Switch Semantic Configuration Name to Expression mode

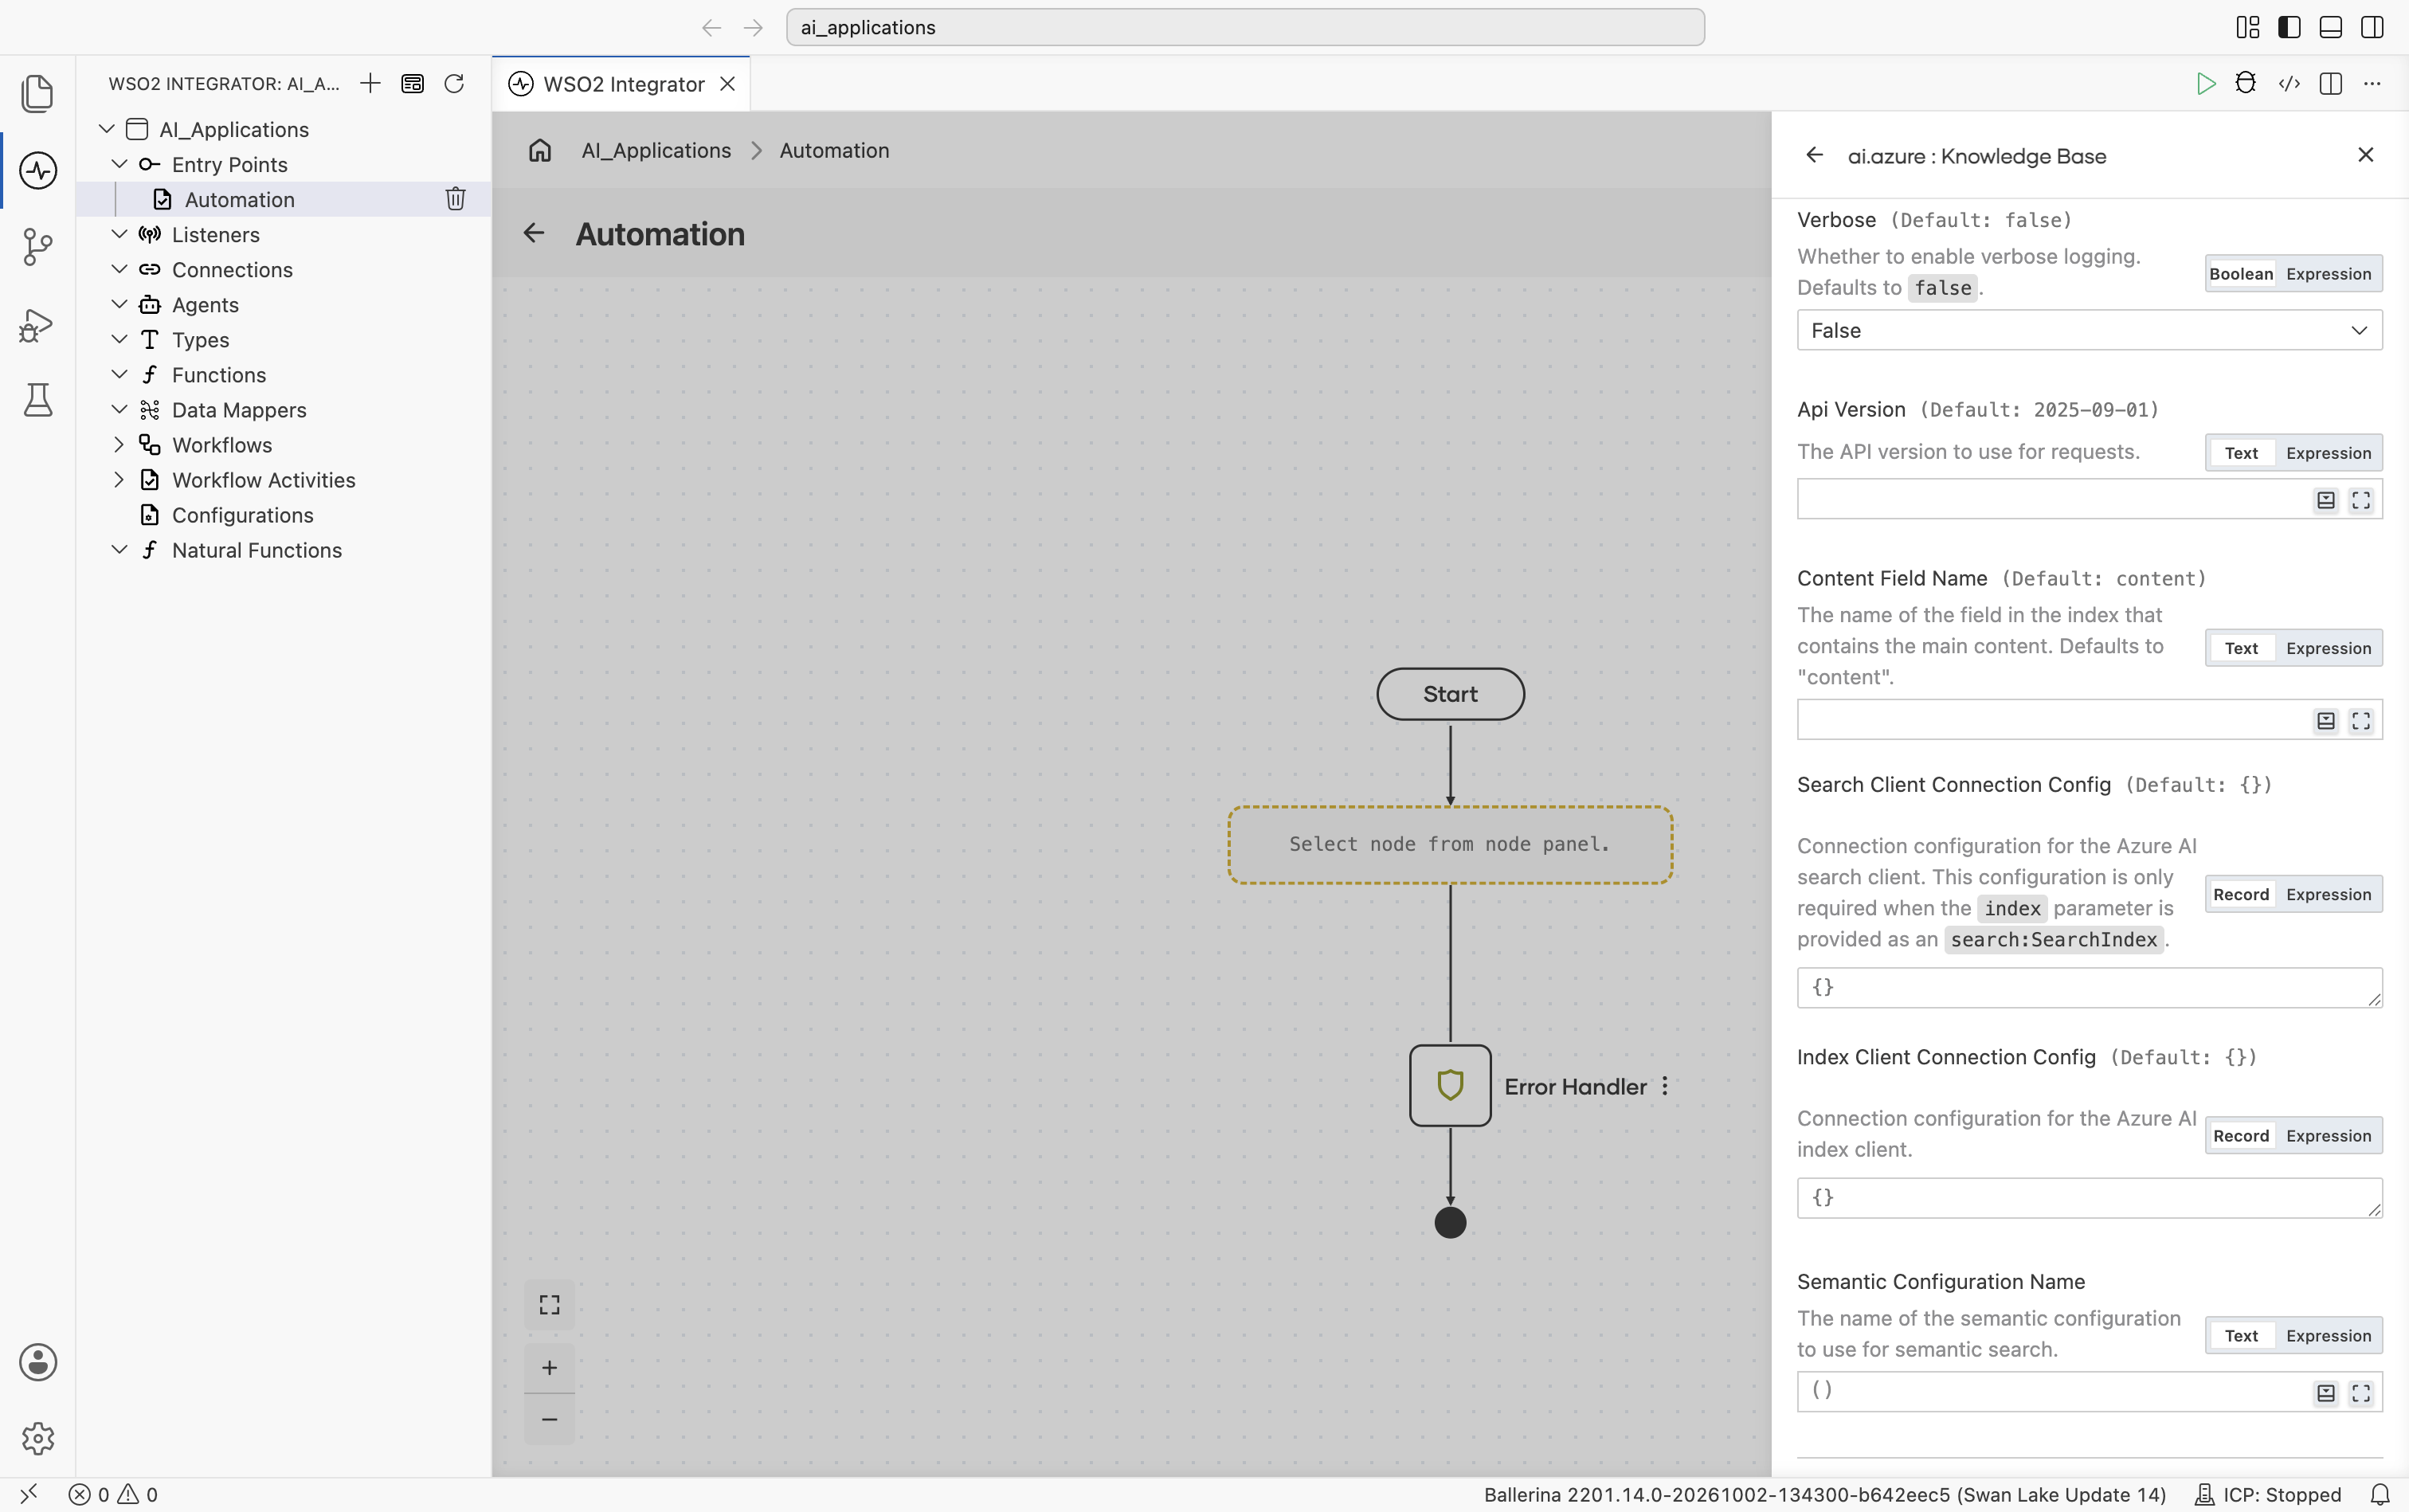pyautogui.click(x=2328, y=1336)
